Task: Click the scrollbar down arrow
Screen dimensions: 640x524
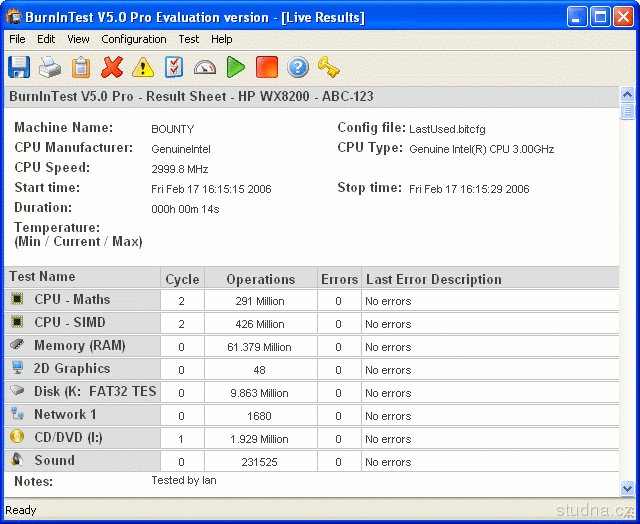Action: click(x=627, y=489)
